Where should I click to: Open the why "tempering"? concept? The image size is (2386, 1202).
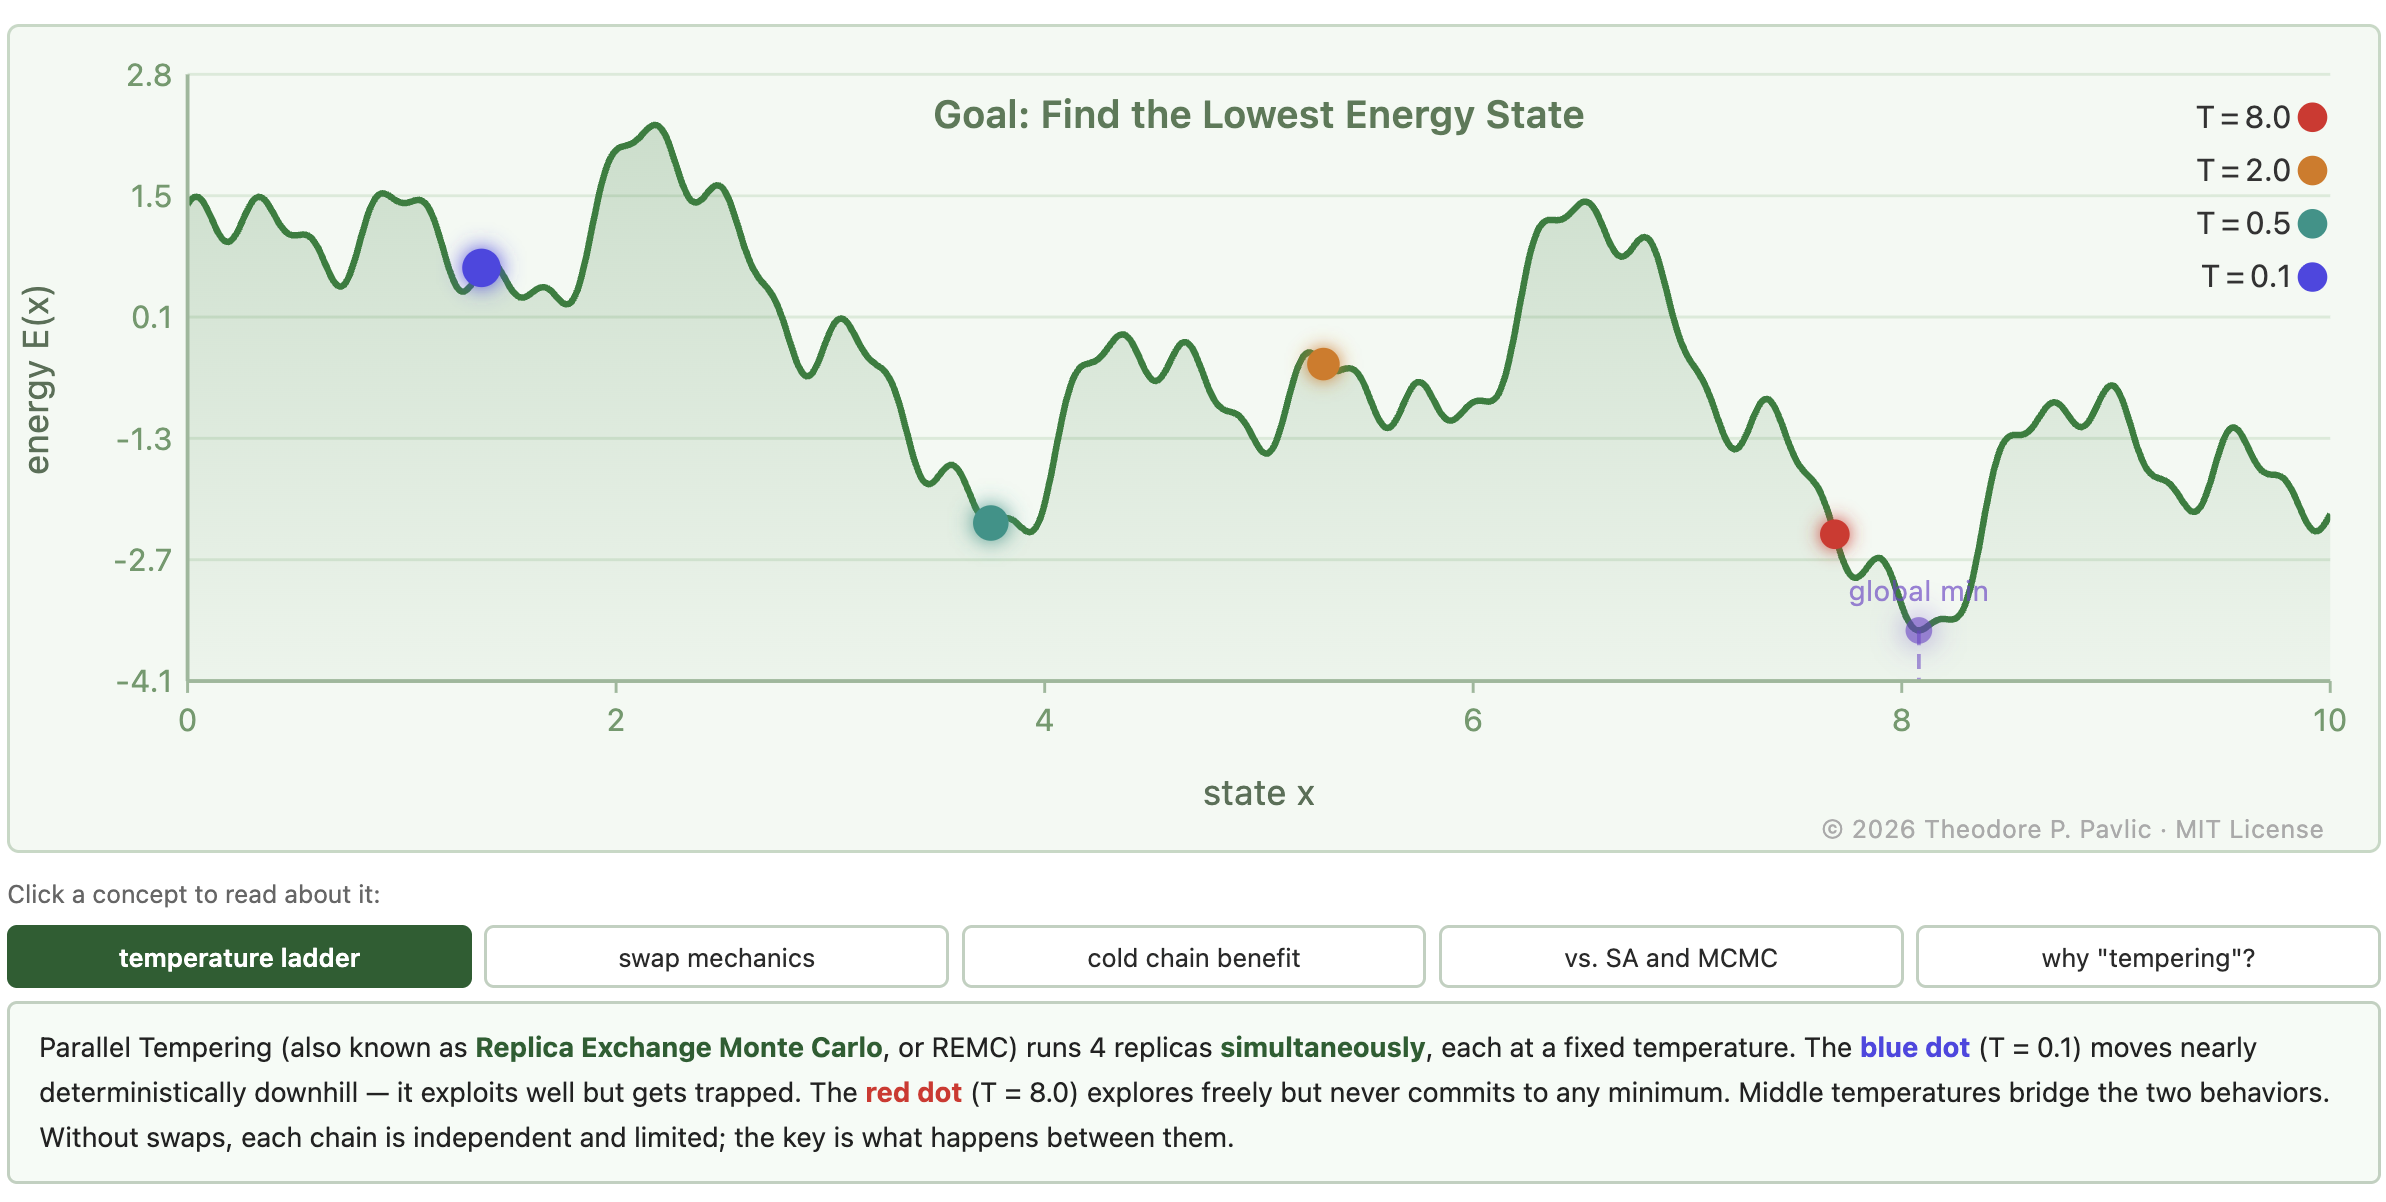coord(2147,957)
